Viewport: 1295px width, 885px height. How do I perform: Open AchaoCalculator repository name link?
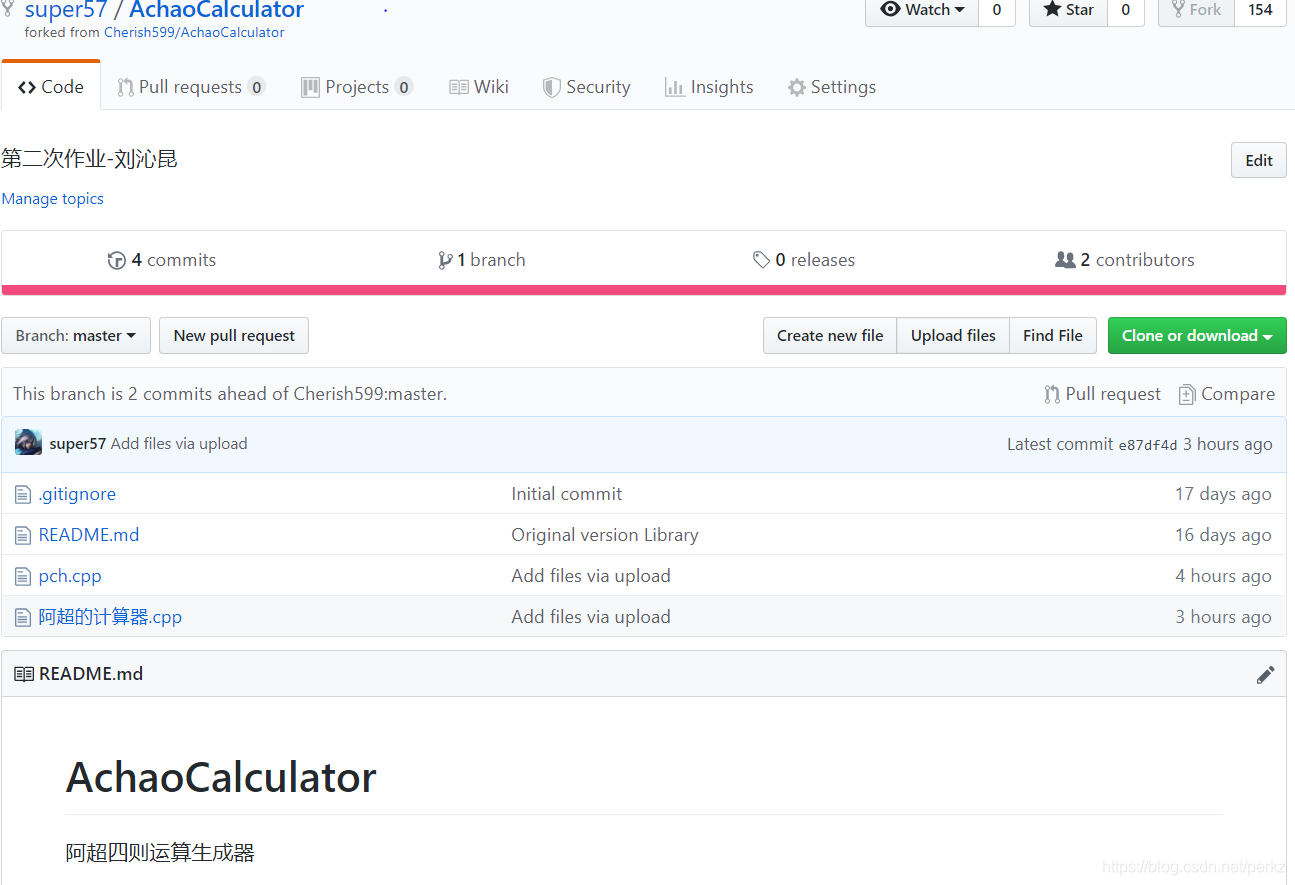(x=217, y=10)
